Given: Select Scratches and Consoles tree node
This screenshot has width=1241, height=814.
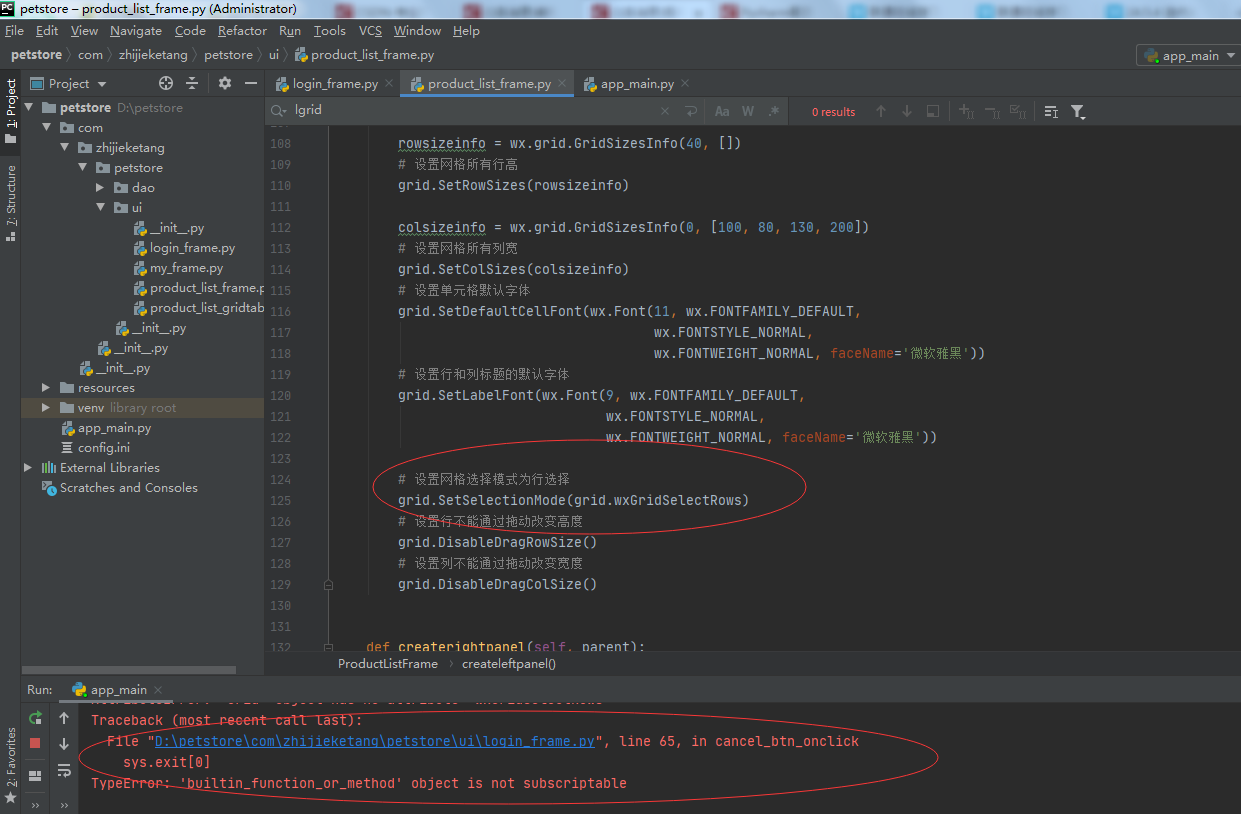Looking at the screenshot, I should click(128, 487).
